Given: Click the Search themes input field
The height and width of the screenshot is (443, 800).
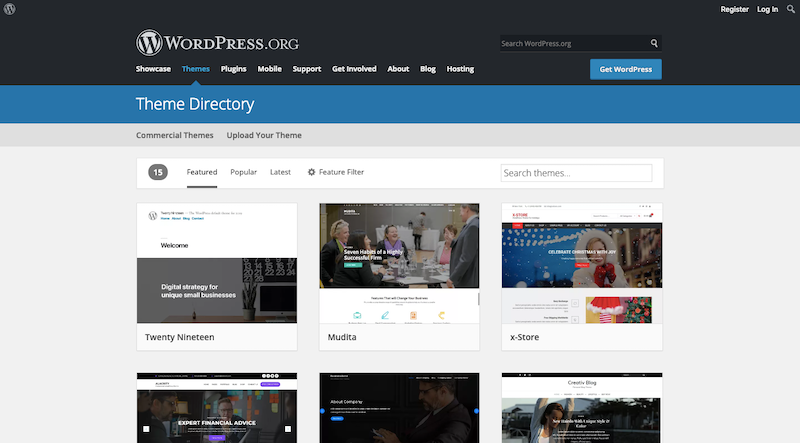Looking at the screenshot, I should (x=576, y=173).
